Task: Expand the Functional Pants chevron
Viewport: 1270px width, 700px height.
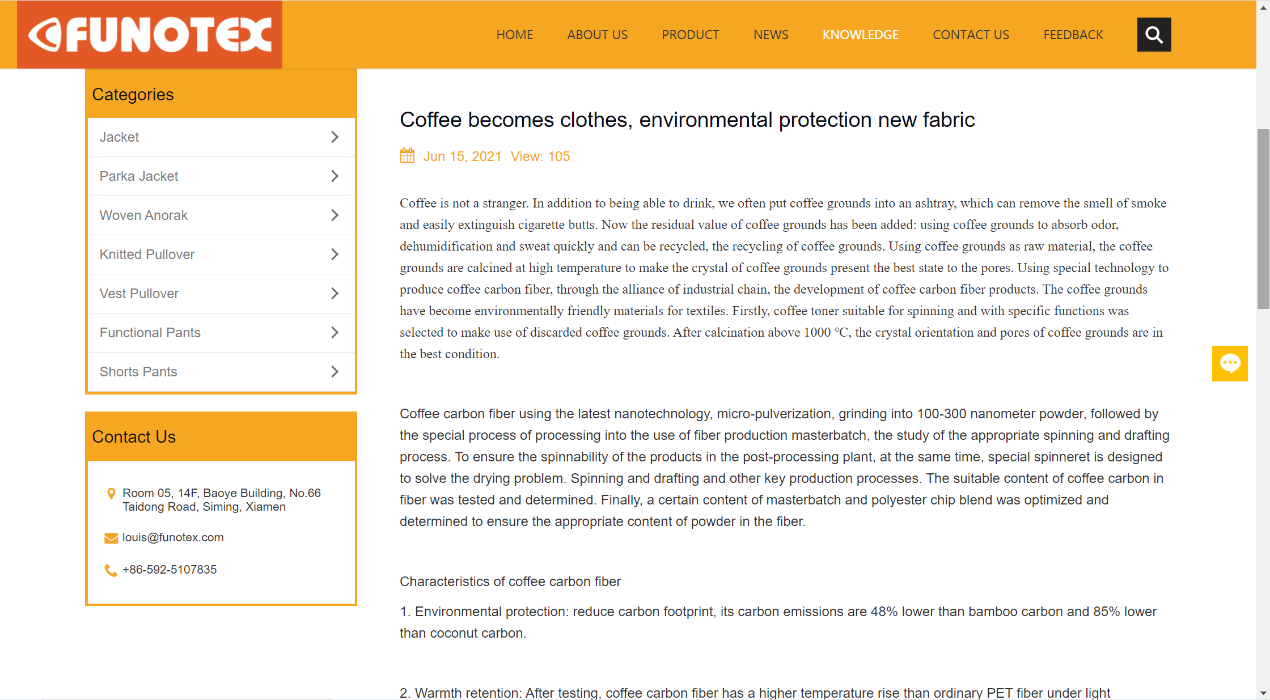Action: tap(335, 332)
